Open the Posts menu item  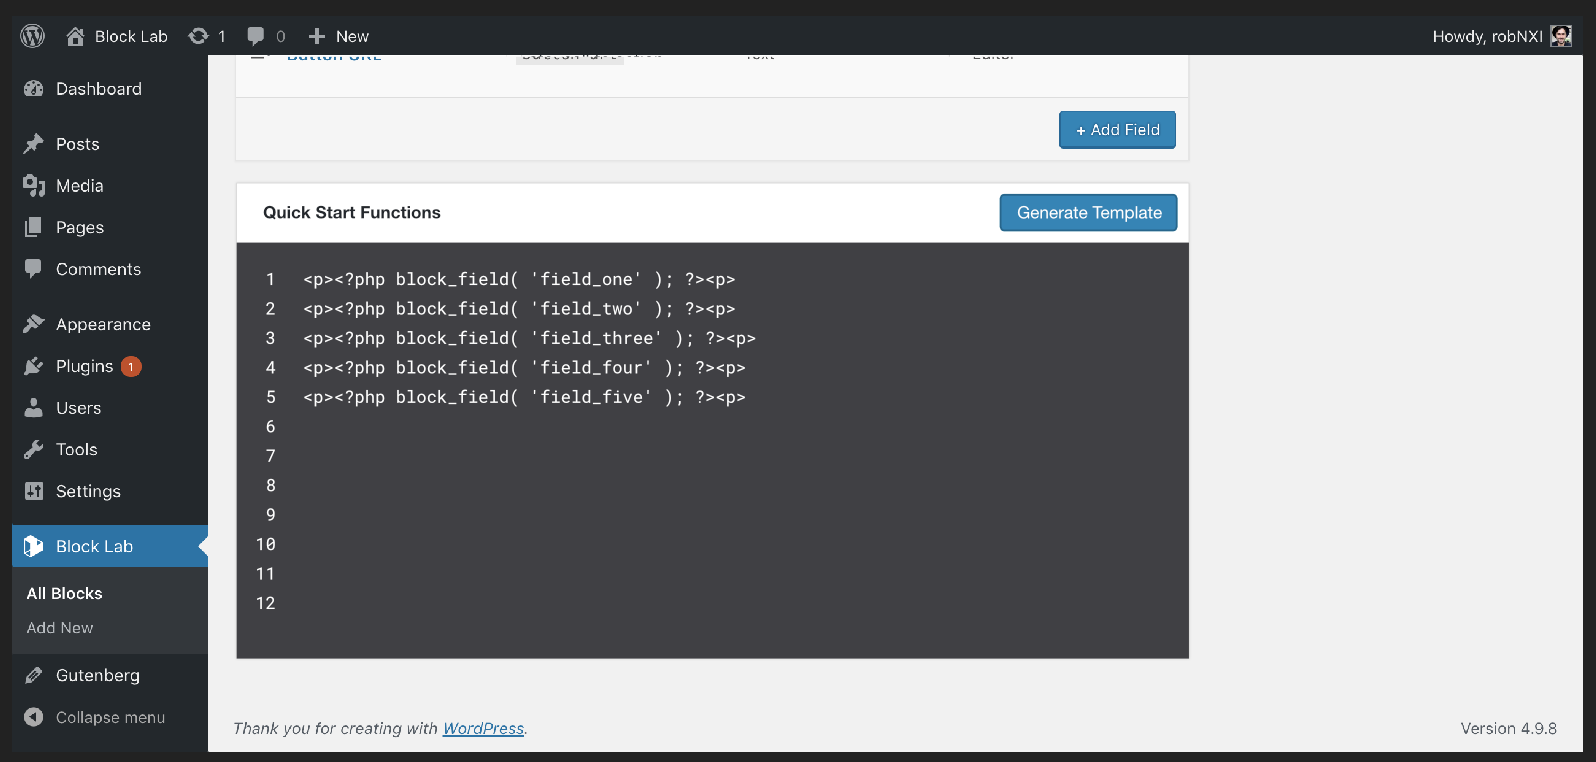[33, 143]
